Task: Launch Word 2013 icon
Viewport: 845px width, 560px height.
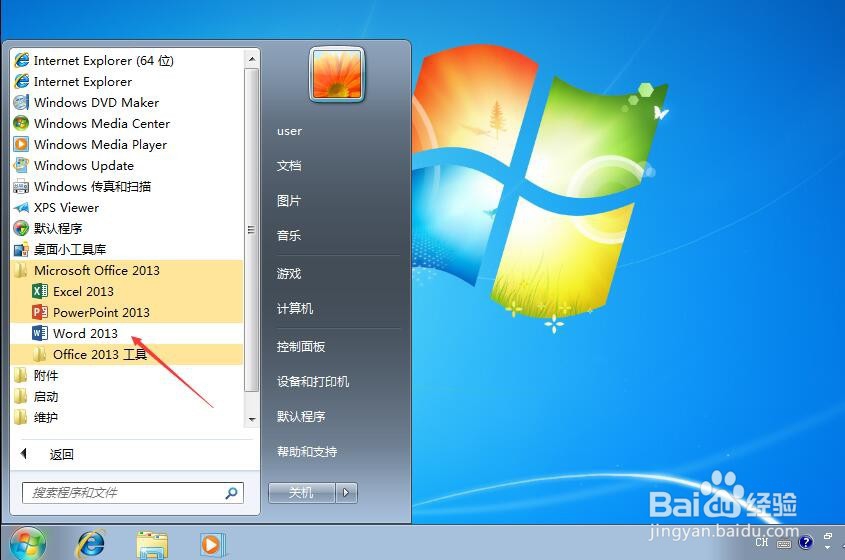Action: 40,334
